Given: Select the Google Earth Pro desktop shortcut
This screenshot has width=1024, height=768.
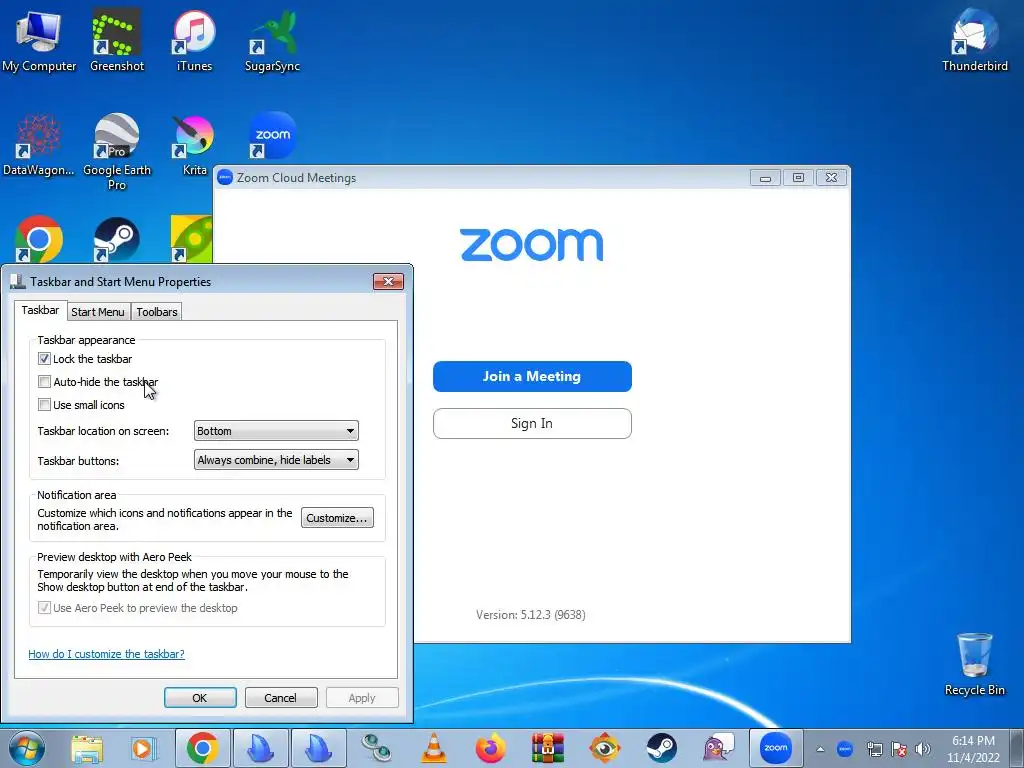Looking at the screenshot, I should tap(117, 152).
